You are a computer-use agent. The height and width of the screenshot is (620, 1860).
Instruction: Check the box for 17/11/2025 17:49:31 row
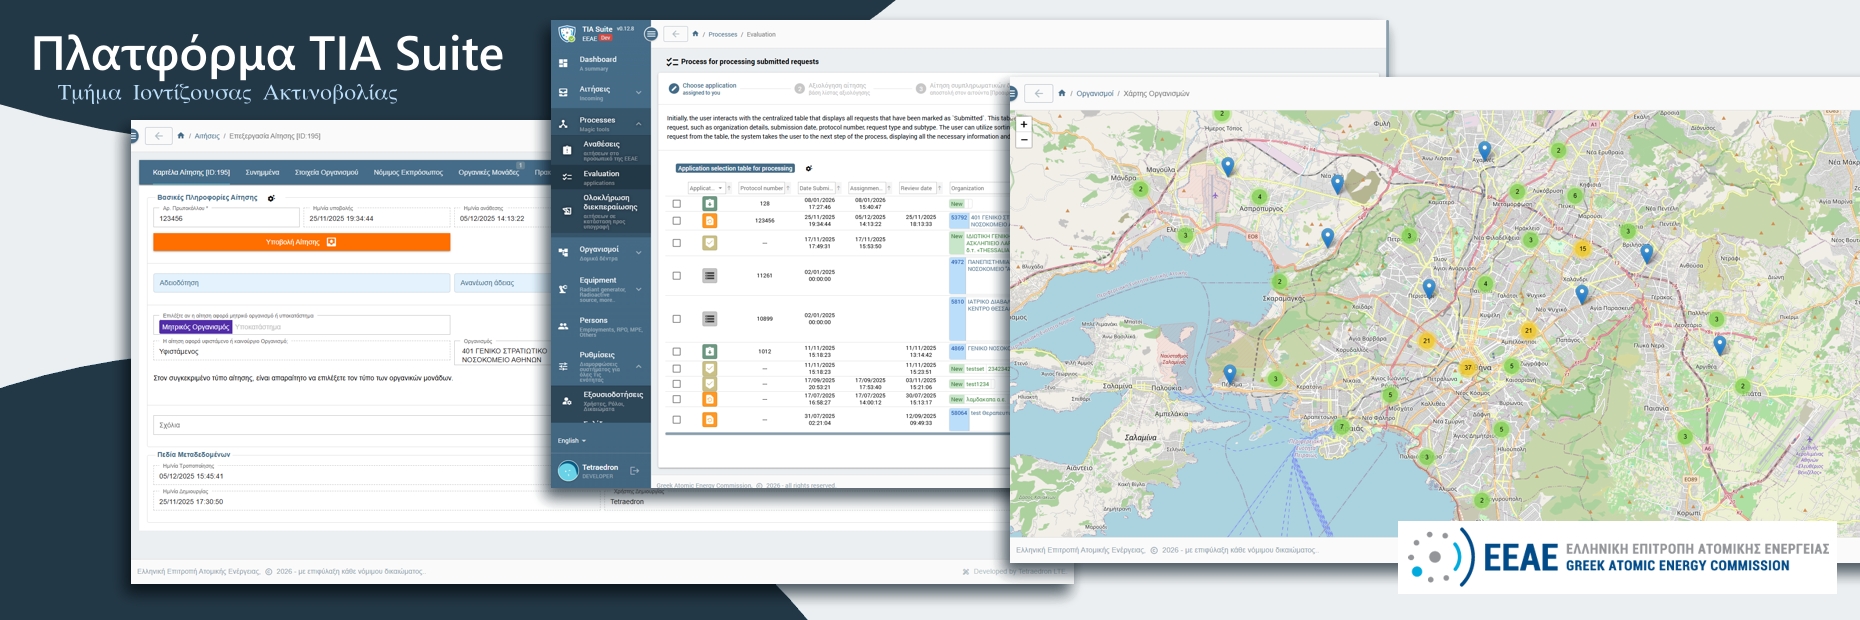pos(677,243)
